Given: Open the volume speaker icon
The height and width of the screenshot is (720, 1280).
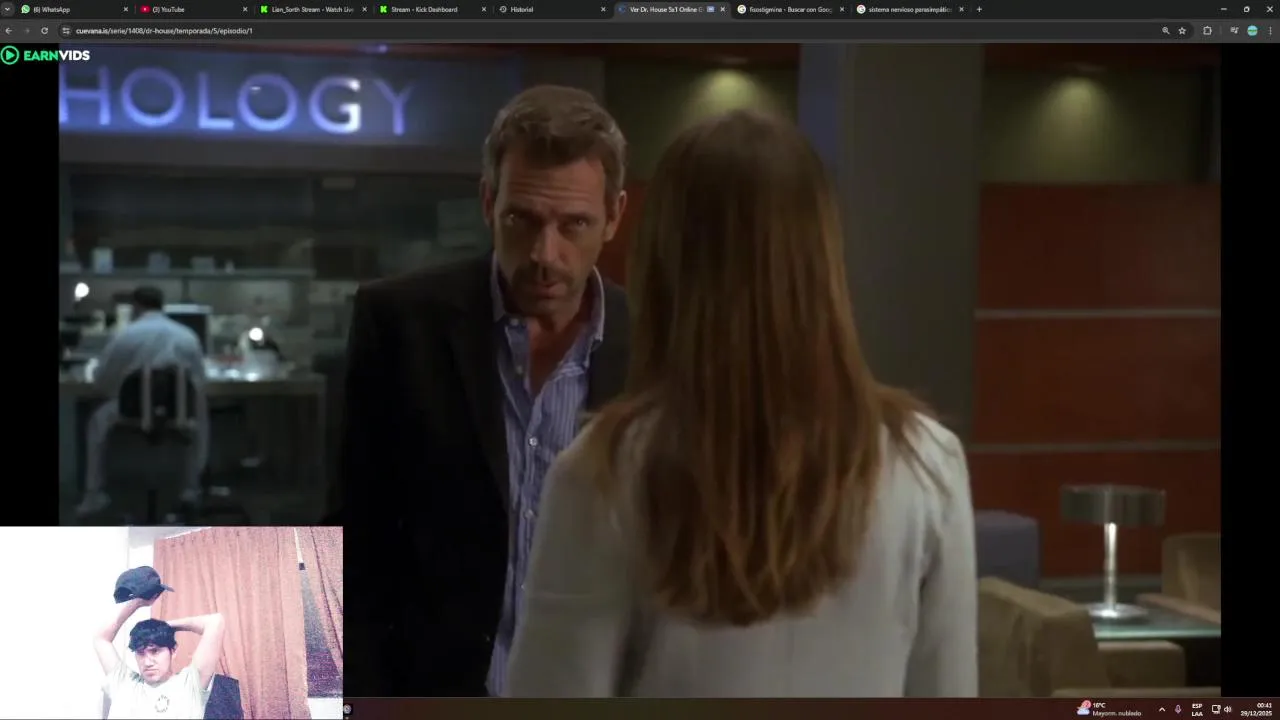Looking at the screenshot, I should [x=1227, y=709].
